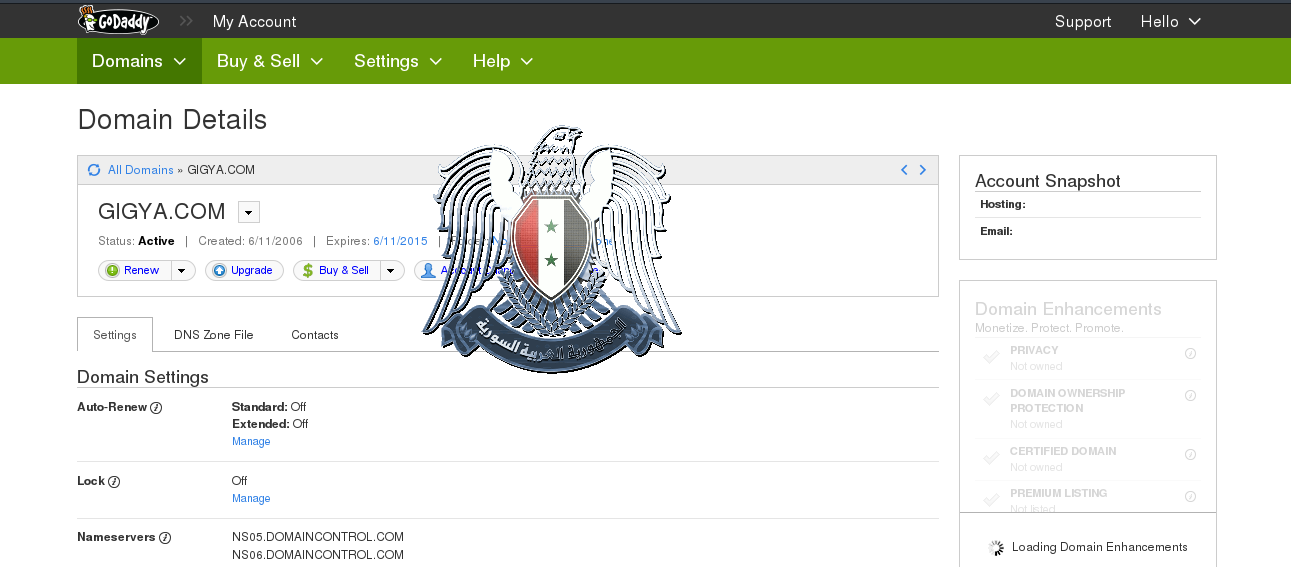
Task: Go to previous domain arrow
Action: 904,170
